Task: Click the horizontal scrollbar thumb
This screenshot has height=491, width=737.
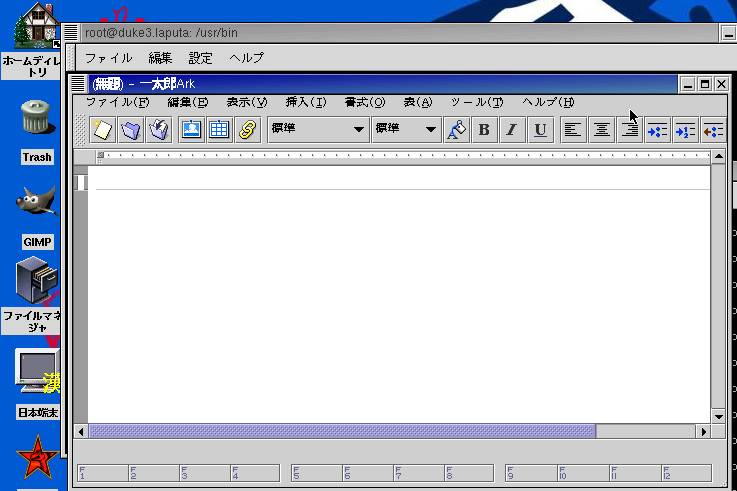Action: (x=343, y=431)
